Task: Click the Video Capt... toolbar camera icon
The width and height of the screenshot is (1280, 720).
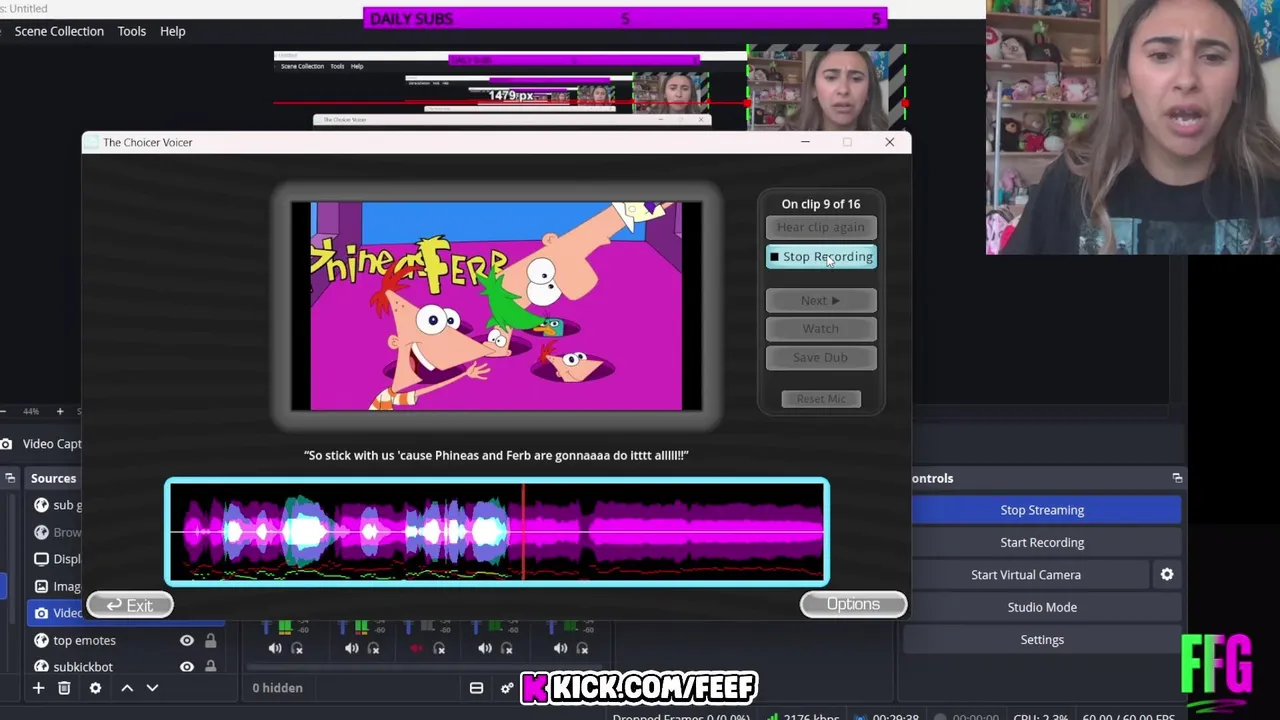Action: click(7, 444)
